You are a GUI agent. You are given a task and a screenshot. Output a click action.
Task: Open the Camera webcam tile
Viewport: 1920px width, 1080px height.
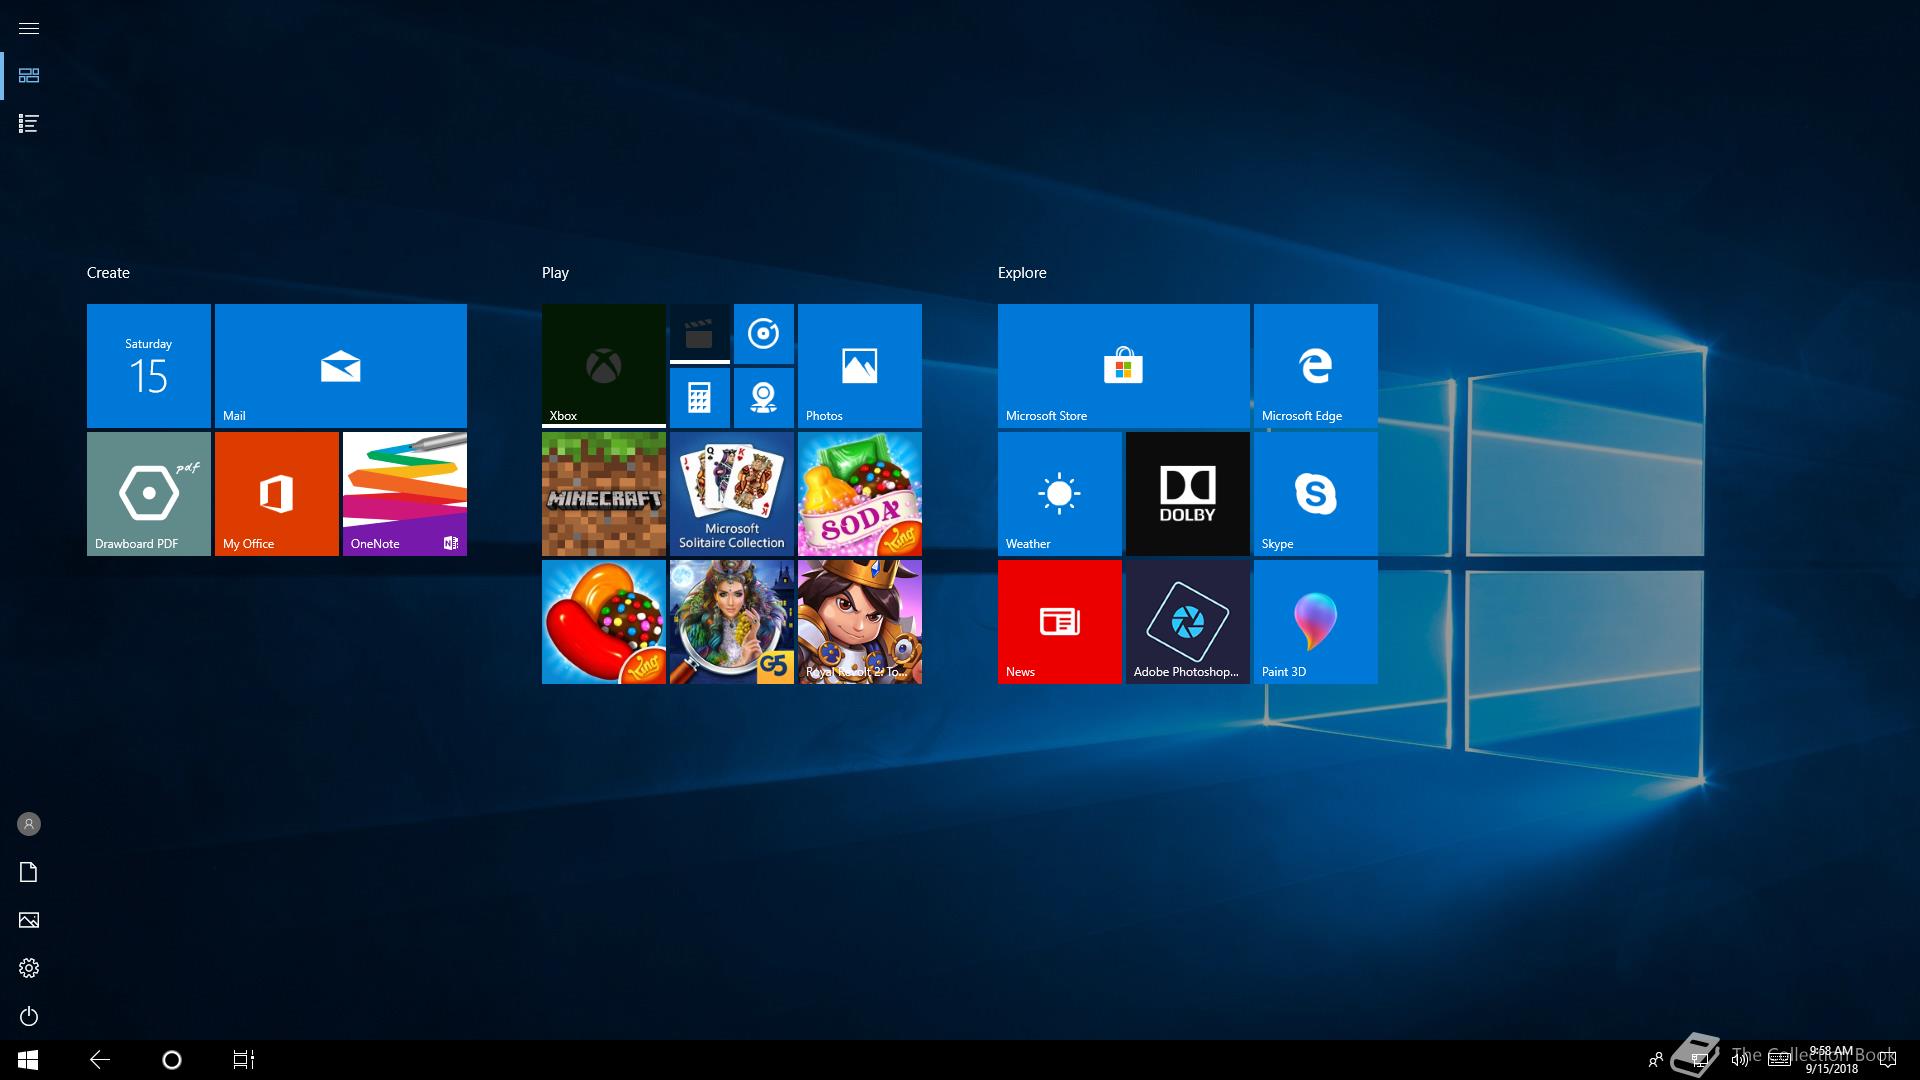(x=764, y=398)
